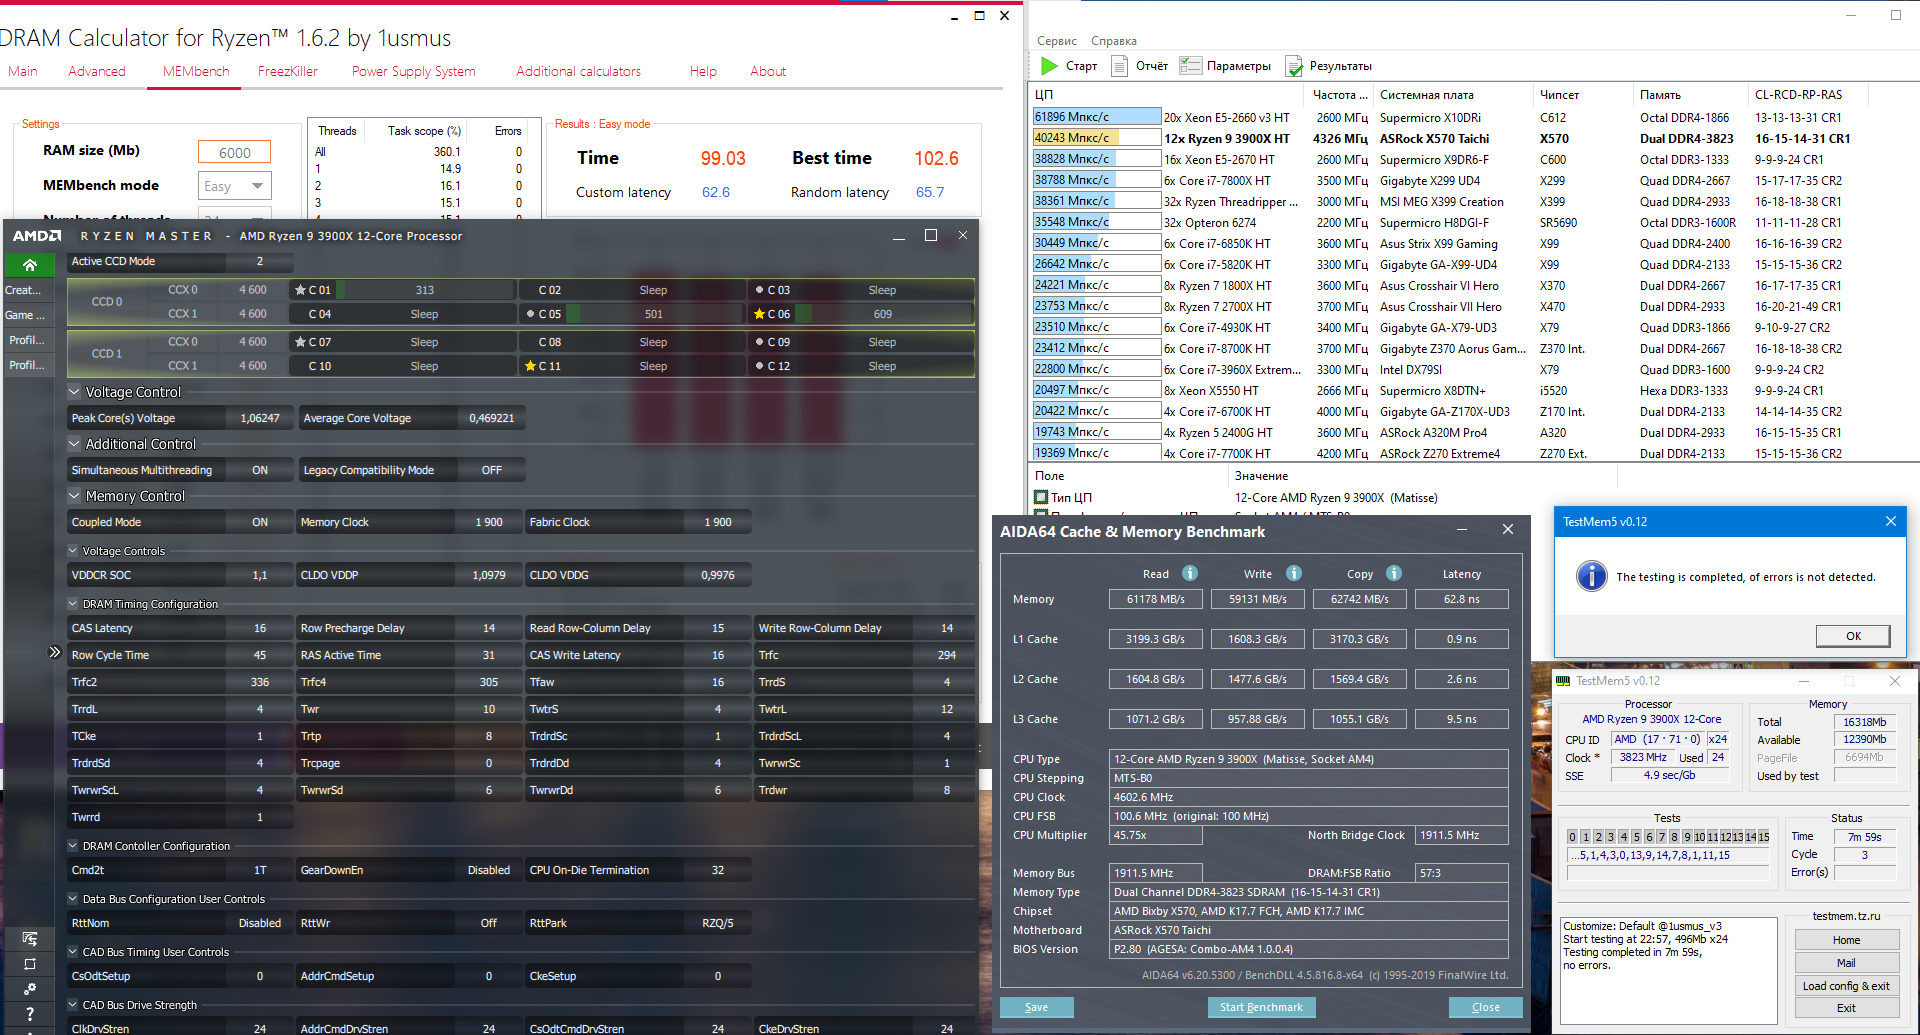The image size is (1920, 1035).
Task: Click the Результаты results icon
Action: tap(1294, 66)
